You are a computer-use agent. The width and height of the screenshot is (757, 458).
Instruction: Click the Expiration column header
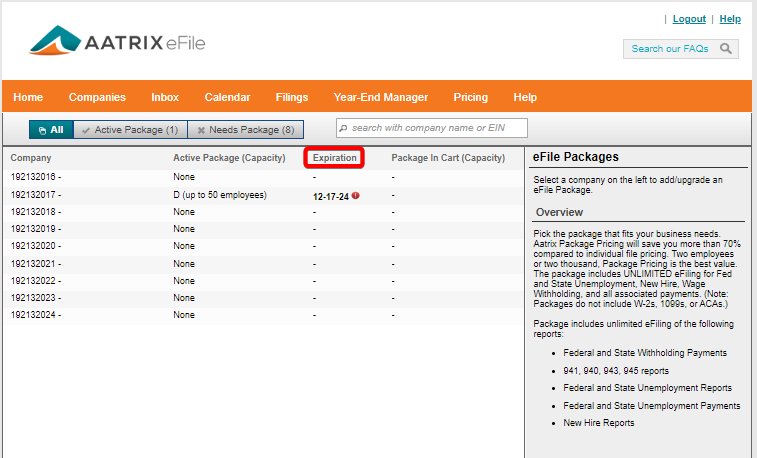[x=335, y=158]
